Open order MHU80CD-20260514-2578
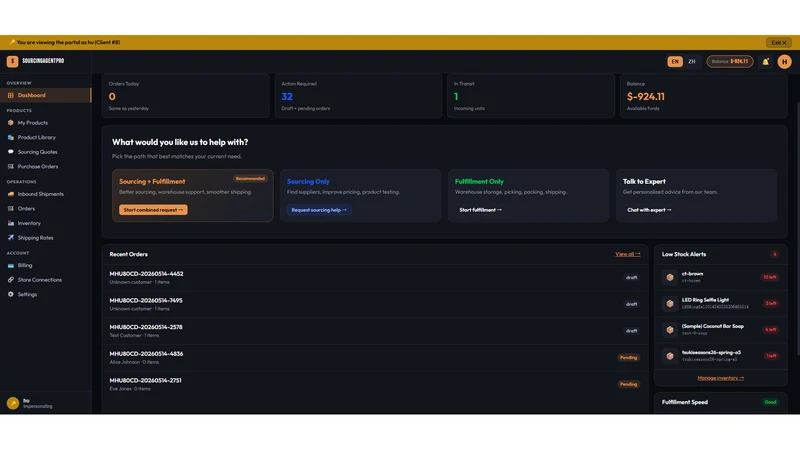Screen dimensions: 800x450 [x=374, y=331]
